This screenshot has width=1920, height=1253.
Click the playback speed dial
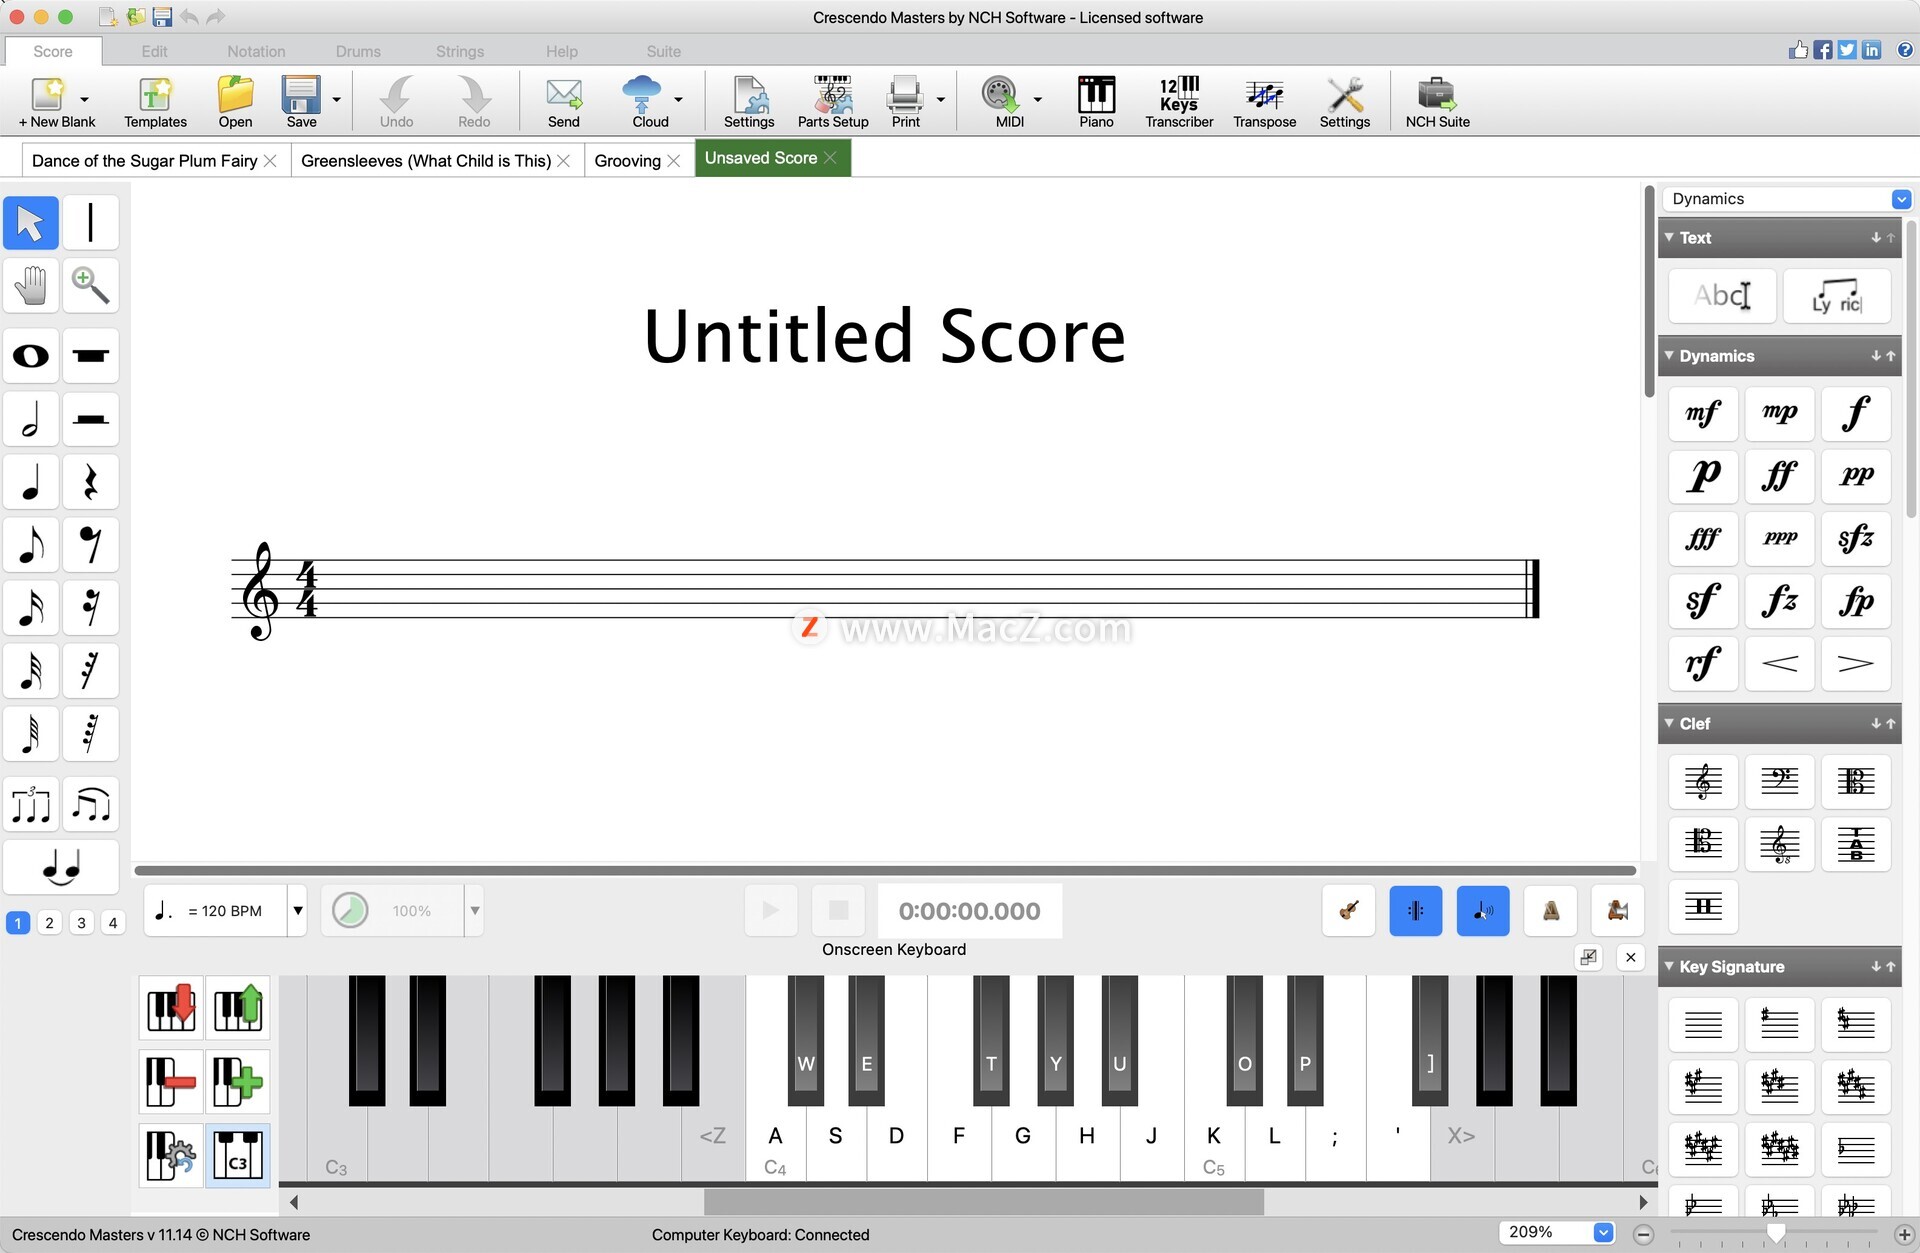click(x=350, y=911)
